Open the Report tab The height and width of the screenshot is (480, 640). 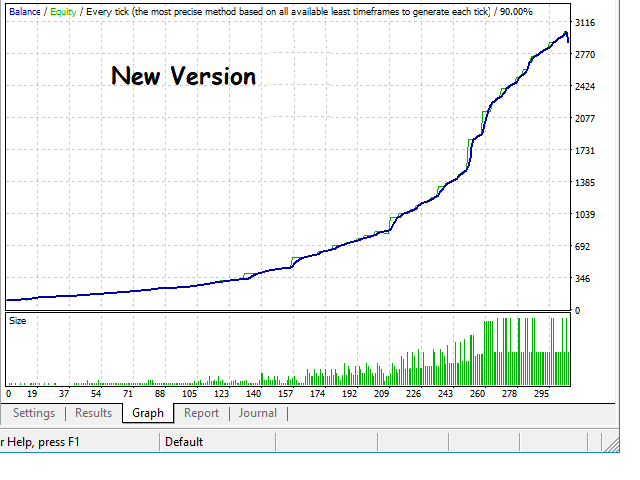click(x=201, y=413)
